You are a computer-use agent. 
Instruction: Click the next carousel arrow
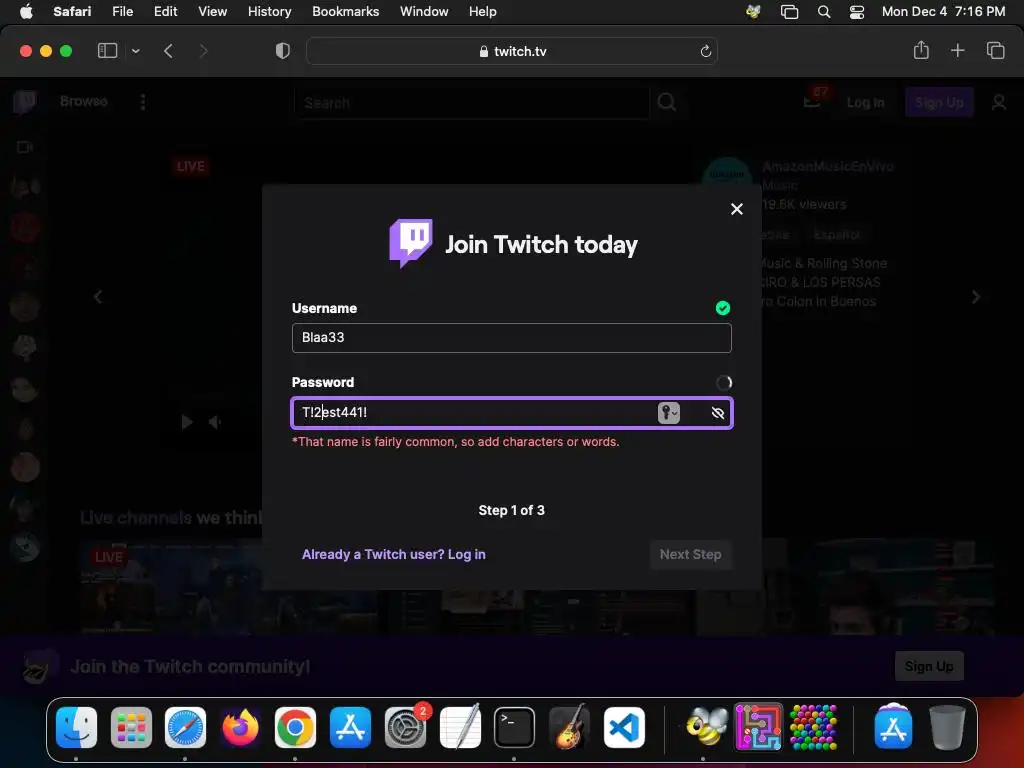pyautogui.click(x=976, y=297)
